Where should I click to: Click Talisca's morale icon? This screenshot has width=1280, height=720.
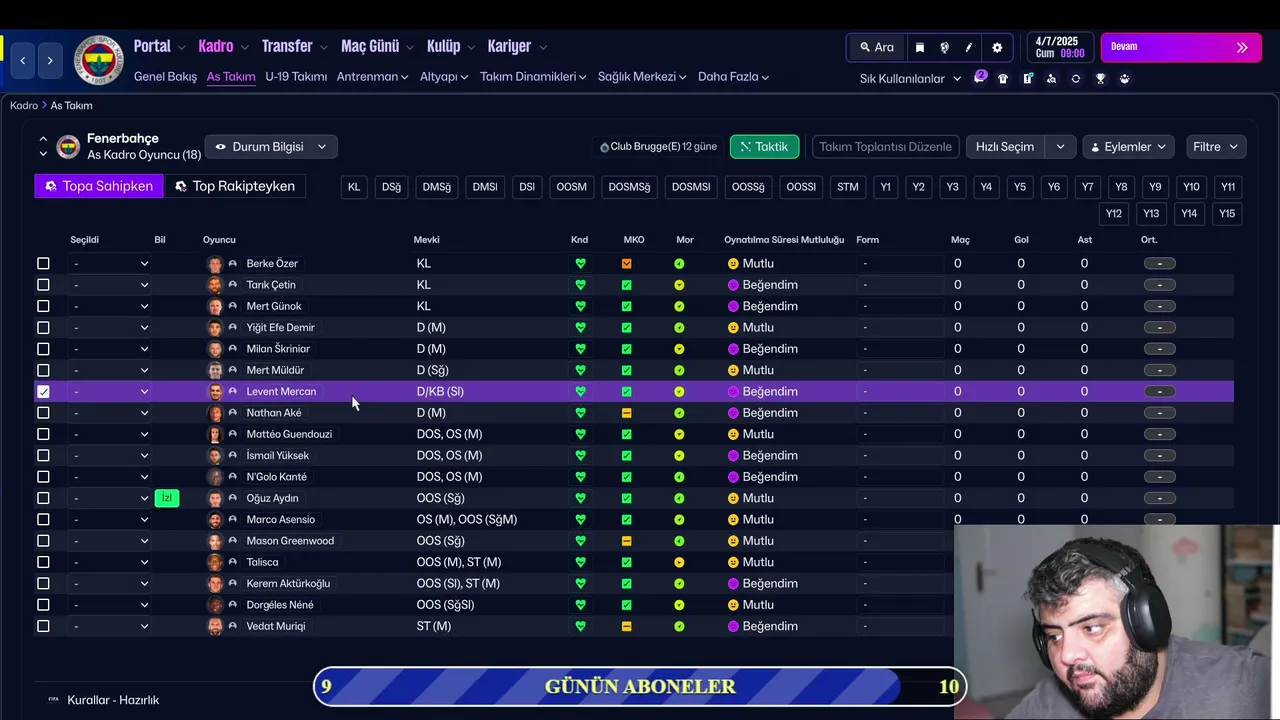679,562
